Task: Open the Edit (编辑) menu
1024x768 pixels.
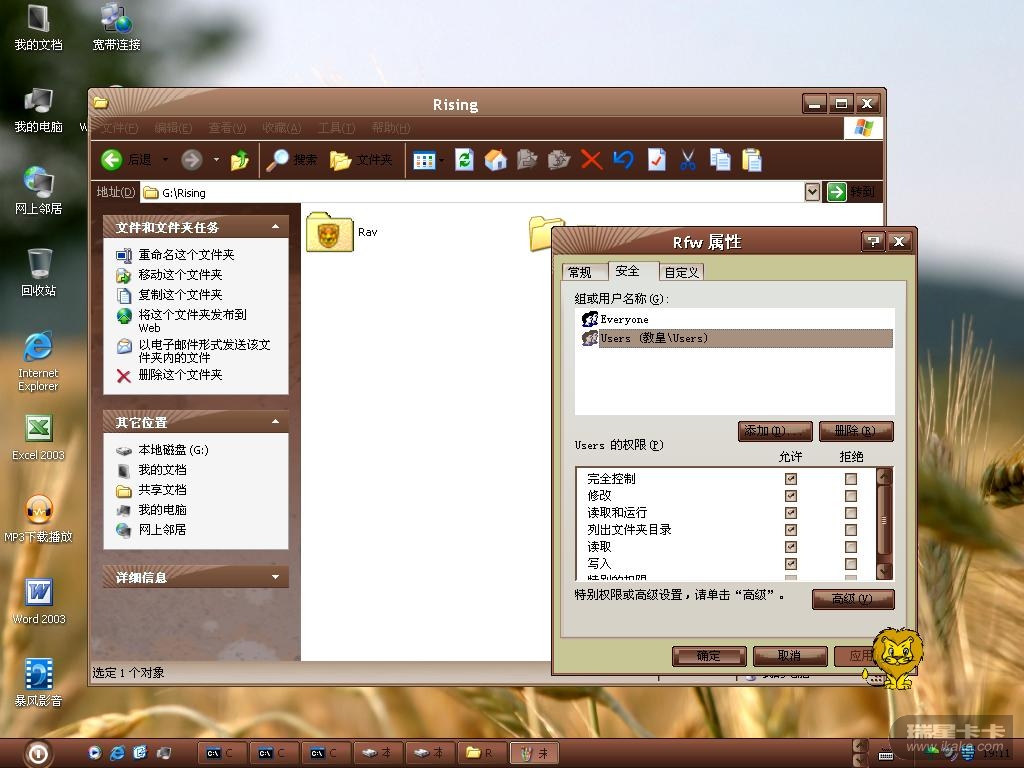Action: pos(173,128)
